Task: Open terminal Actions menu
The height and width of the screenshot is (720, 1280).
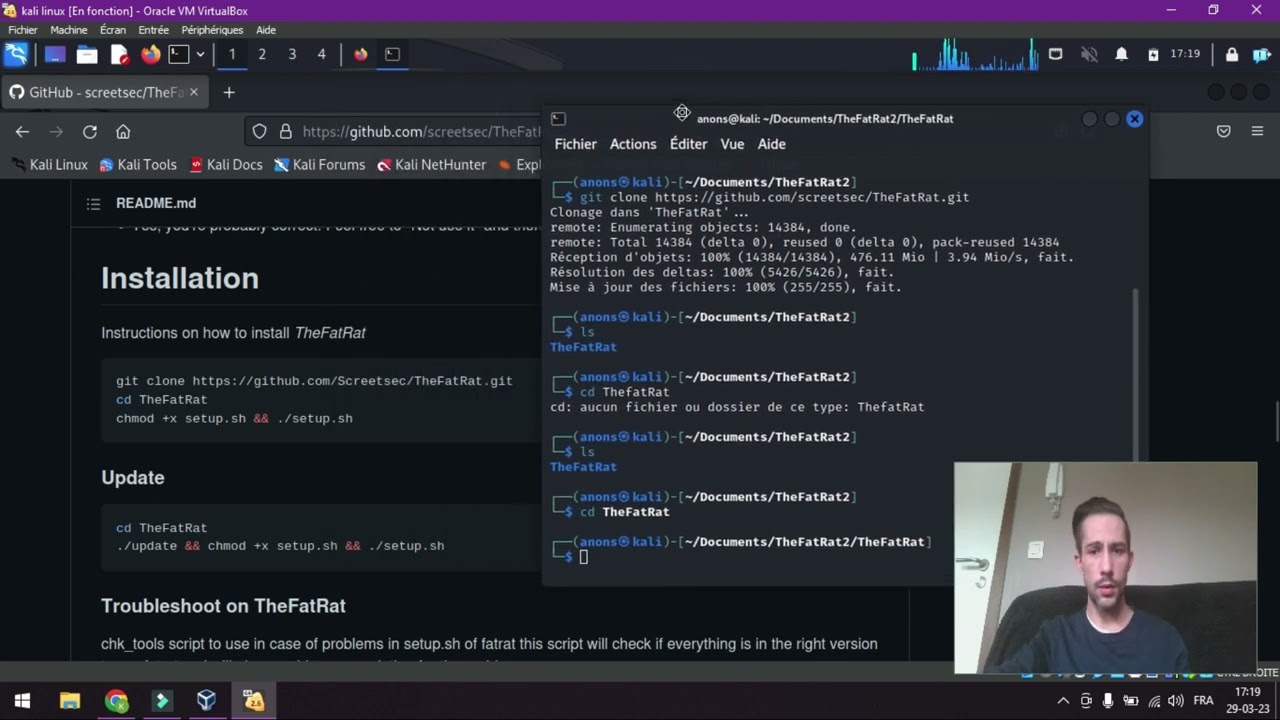Action: tap(633, 144)
